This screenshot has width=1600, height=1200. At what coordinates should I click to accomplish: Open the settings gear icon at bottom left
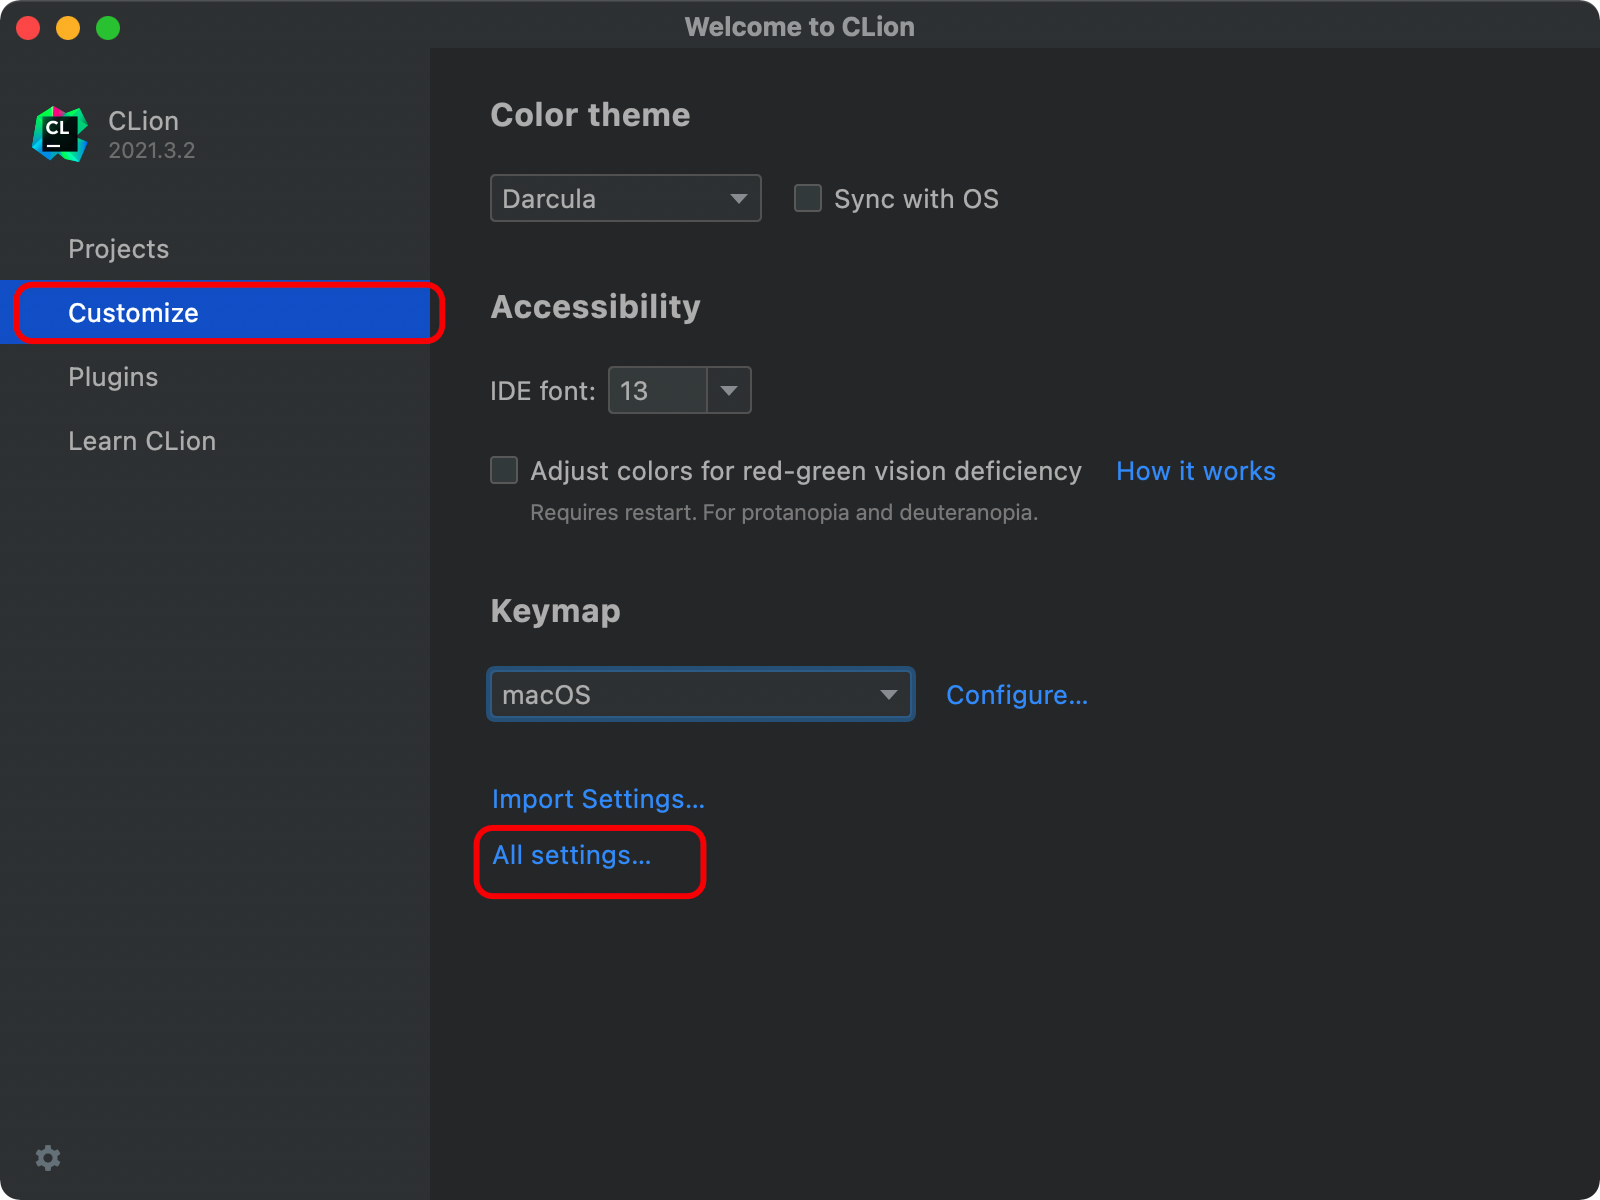click(x=48, y=1157)
